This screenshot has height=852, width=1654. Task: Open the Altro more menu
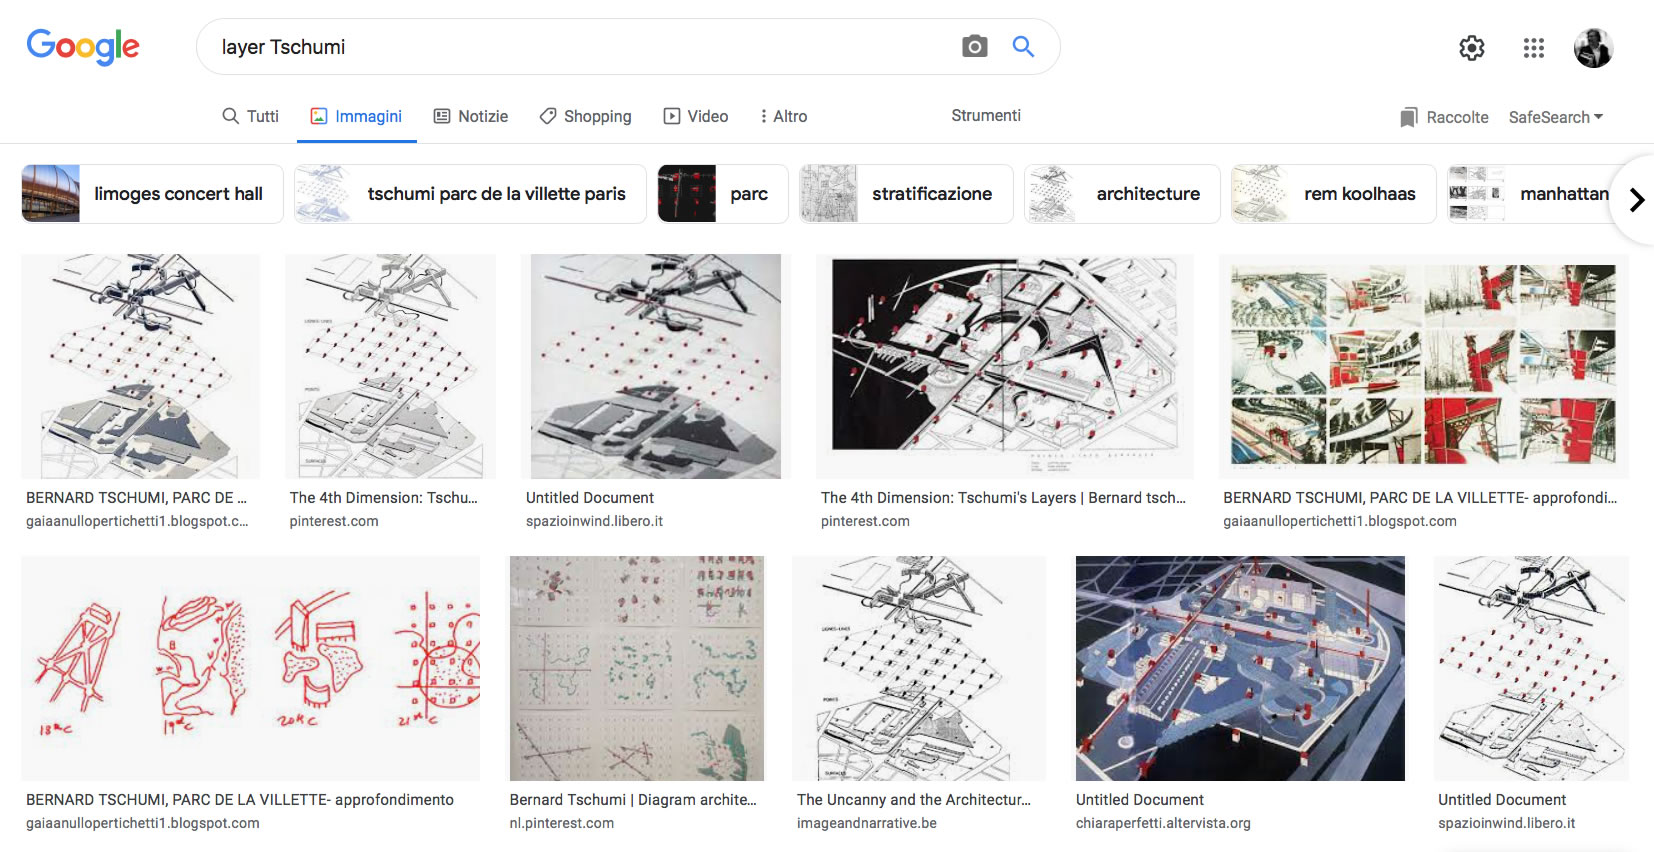pos(783,116)
